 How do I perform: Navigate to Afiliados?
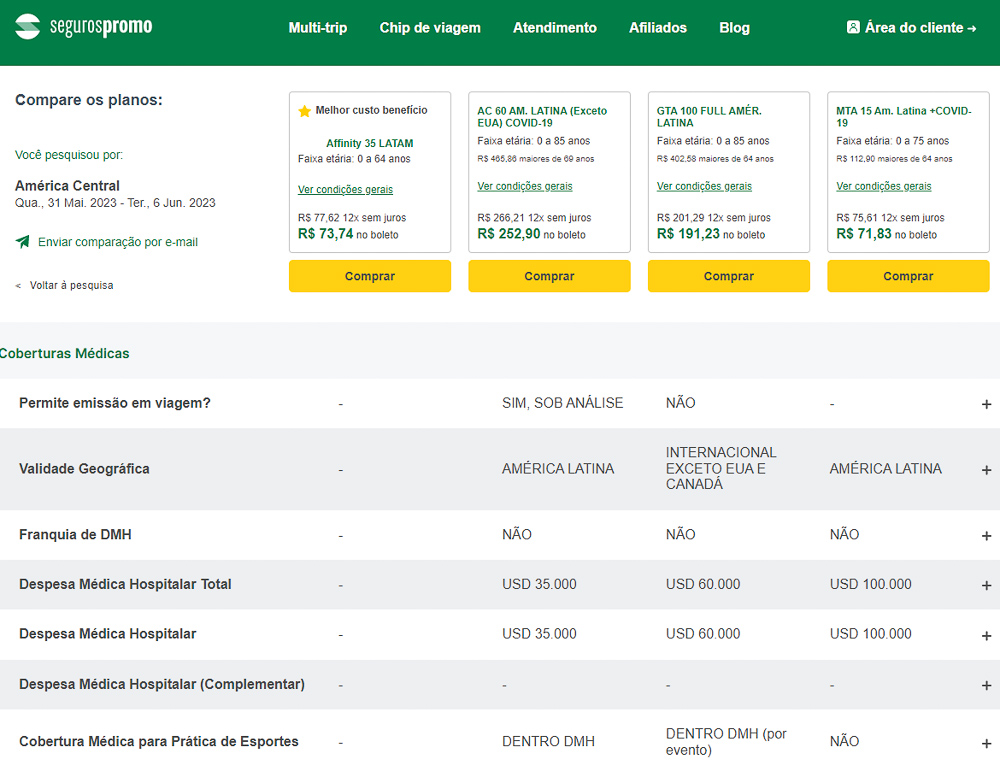pos(658,27)
